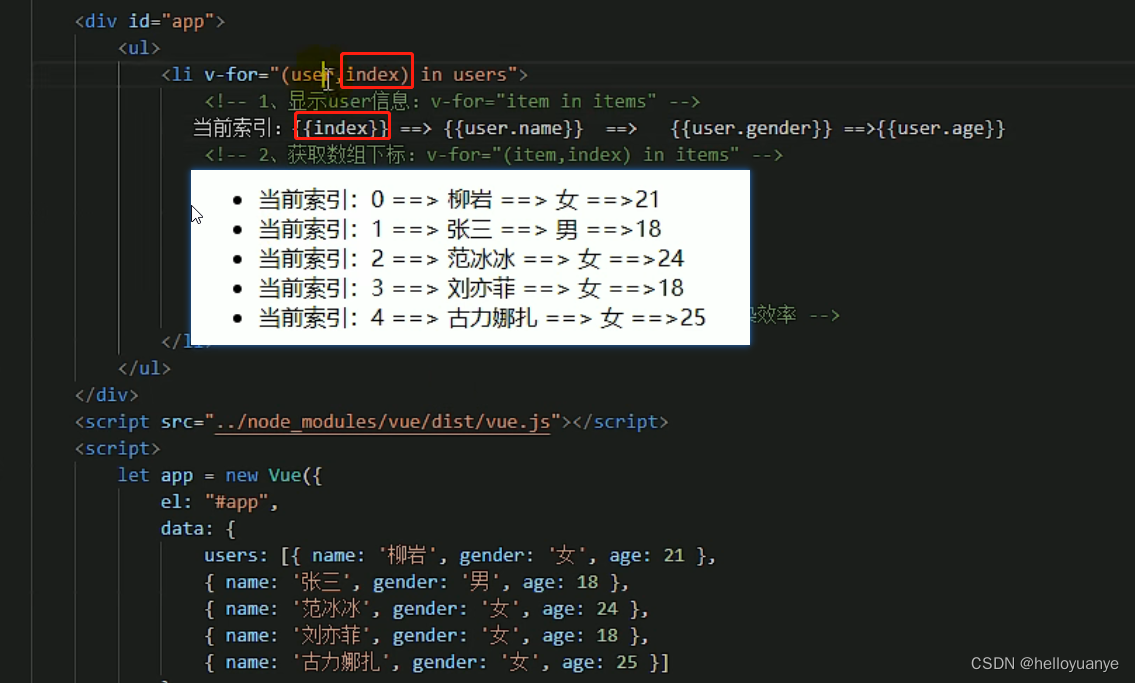
Task: Click the output row for 范冰冰
Action: coord(471,259)
